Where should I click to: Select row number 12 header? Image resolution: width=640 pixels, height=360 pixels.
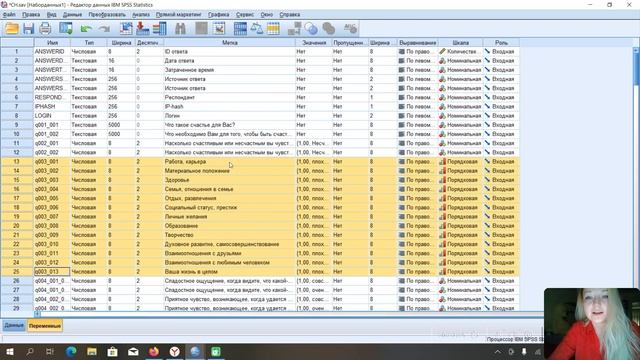click(17, 152)
